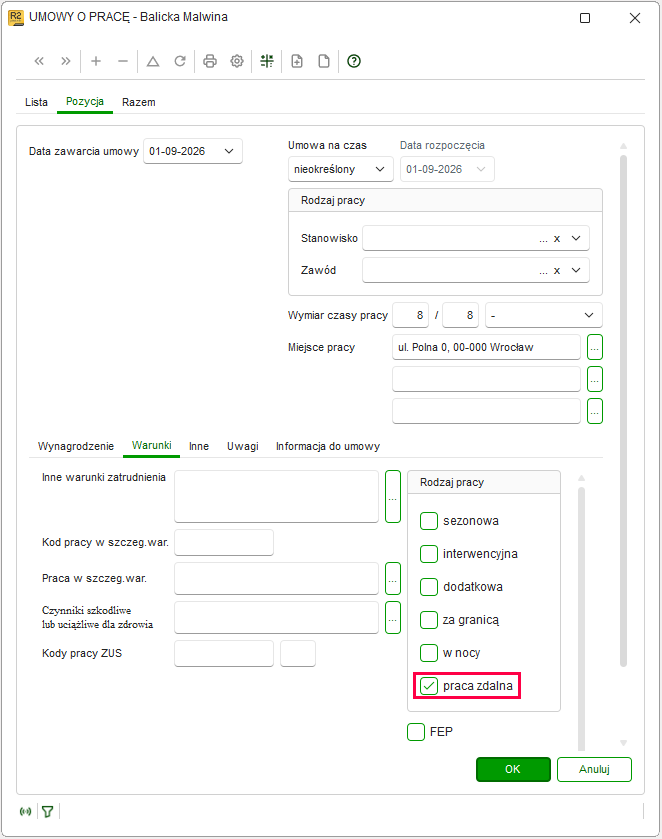Open the ellipsis button for Inne warunki zatrudnienia

(393, 497)
